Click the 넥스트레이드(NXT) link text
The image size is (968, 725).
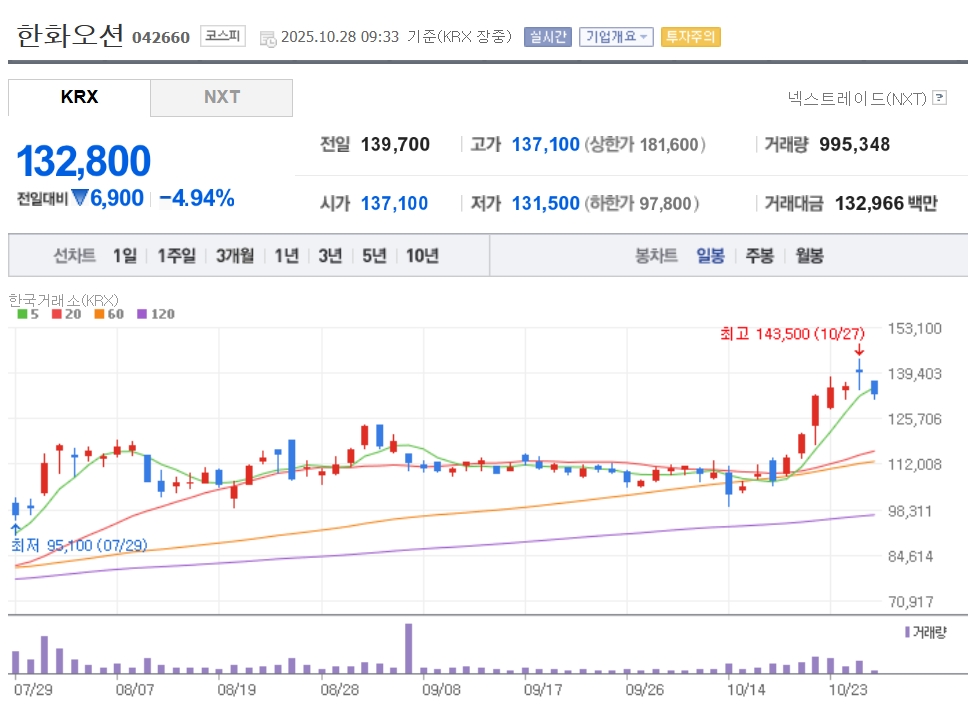(x=857, y=98)
